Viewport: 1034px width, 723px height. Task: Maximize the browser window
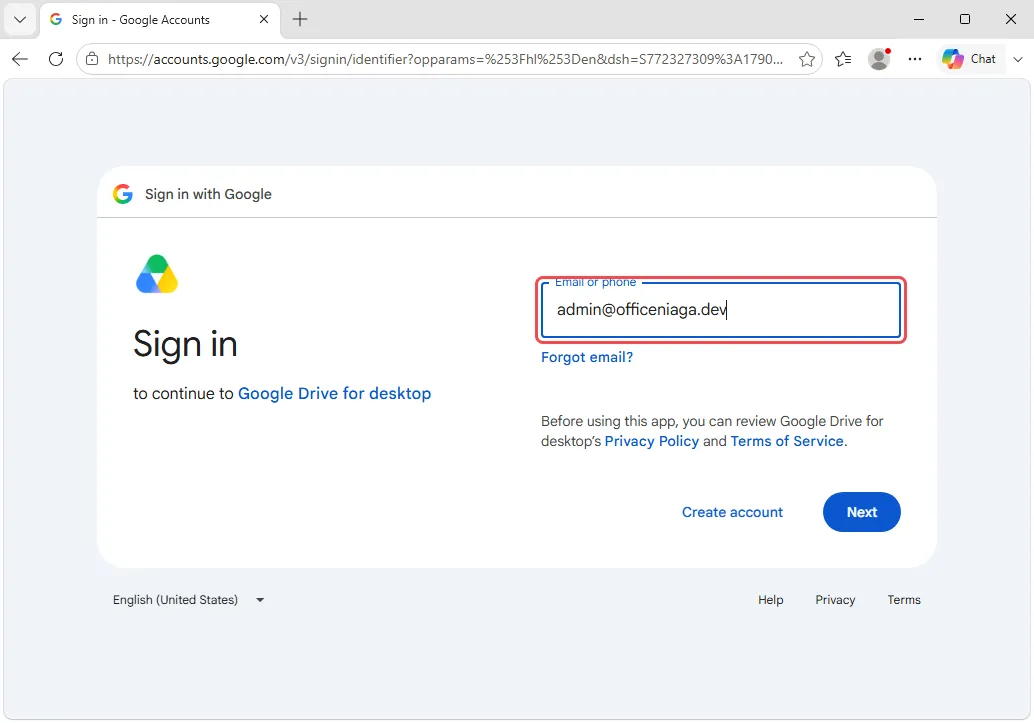coord(965,20)
